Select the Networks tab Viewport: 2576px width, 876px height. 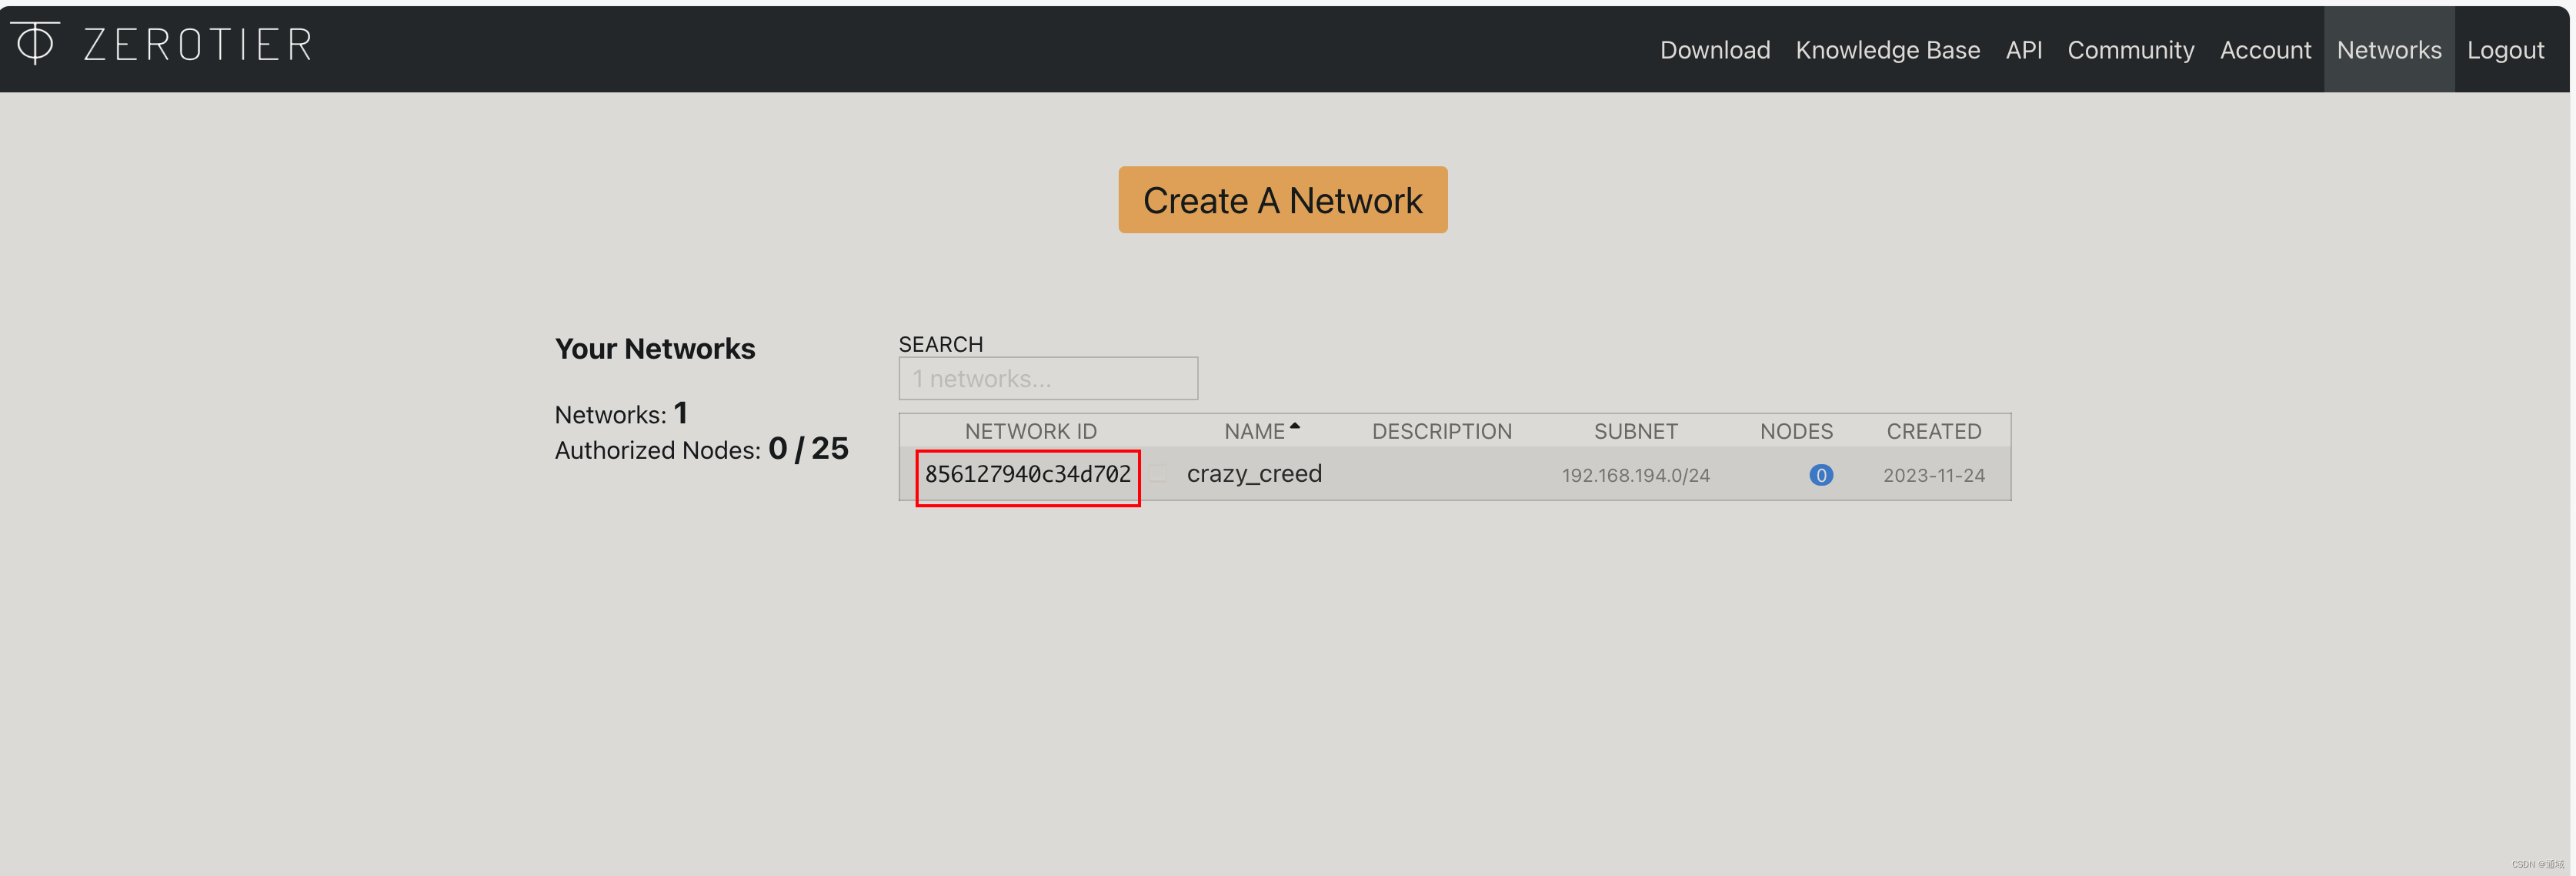coord(2388,50)
